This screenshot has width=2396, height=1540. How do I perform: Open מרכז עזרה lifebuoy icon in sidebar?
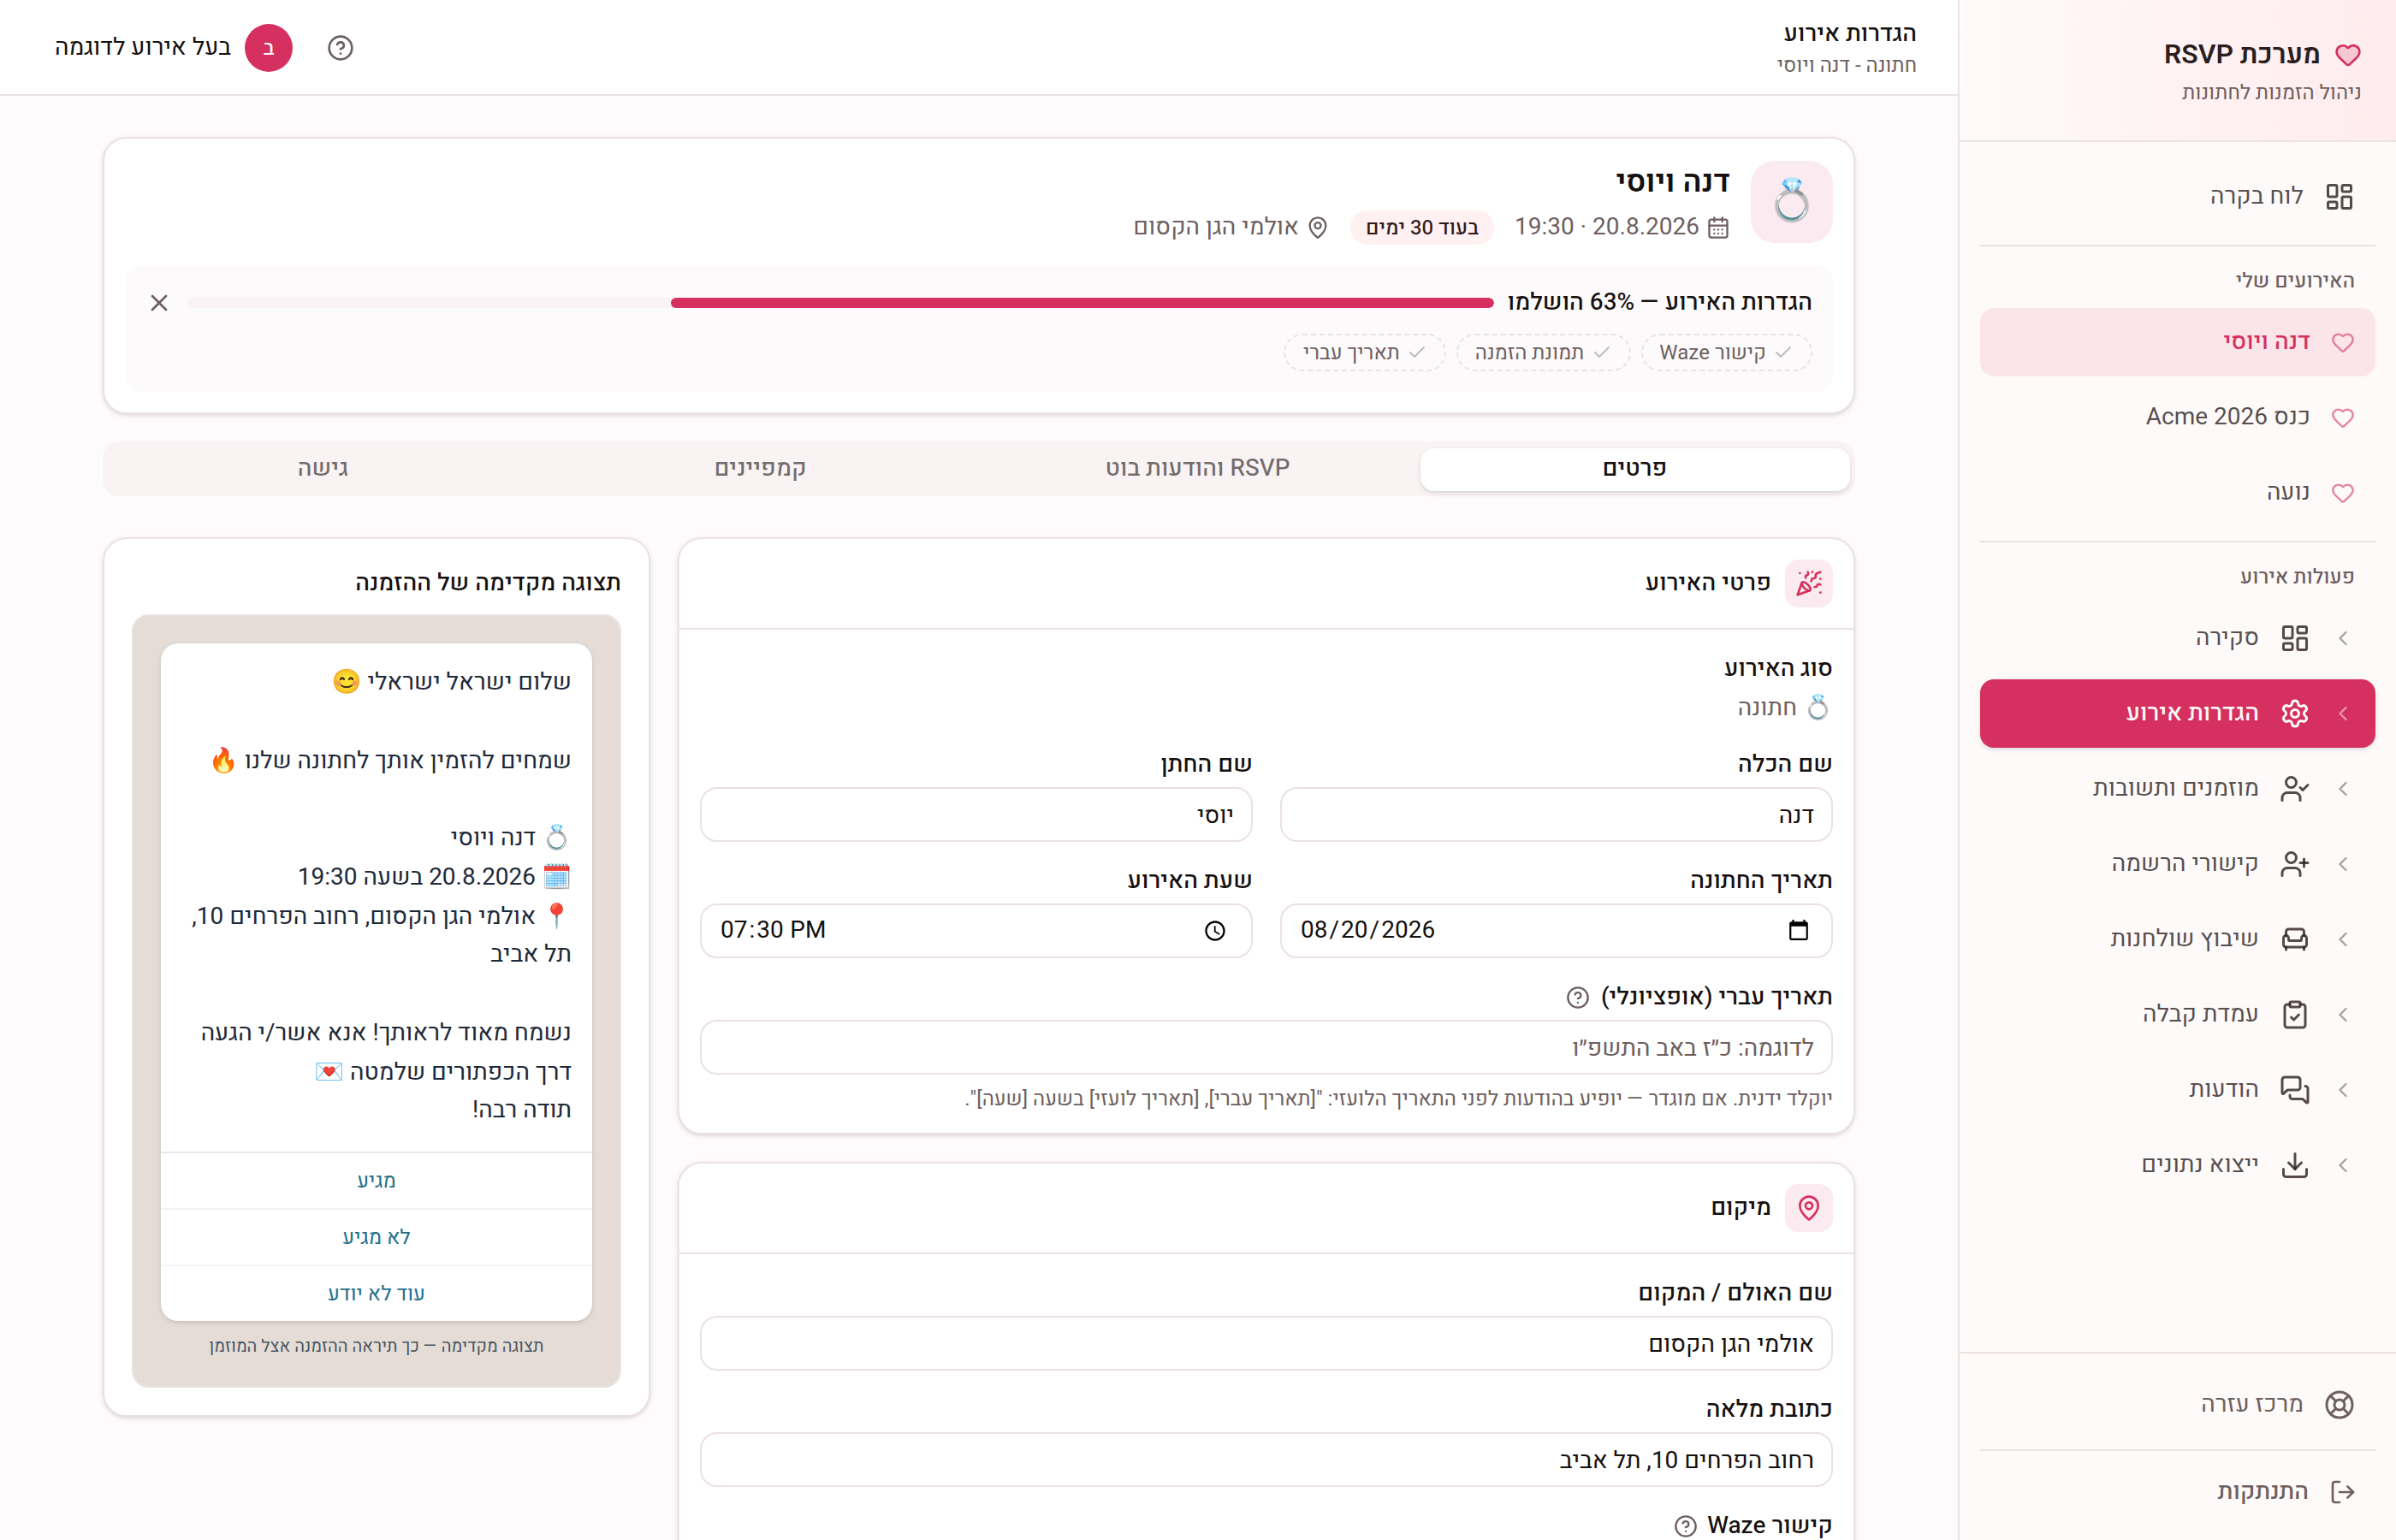tap(2339, 1404)
